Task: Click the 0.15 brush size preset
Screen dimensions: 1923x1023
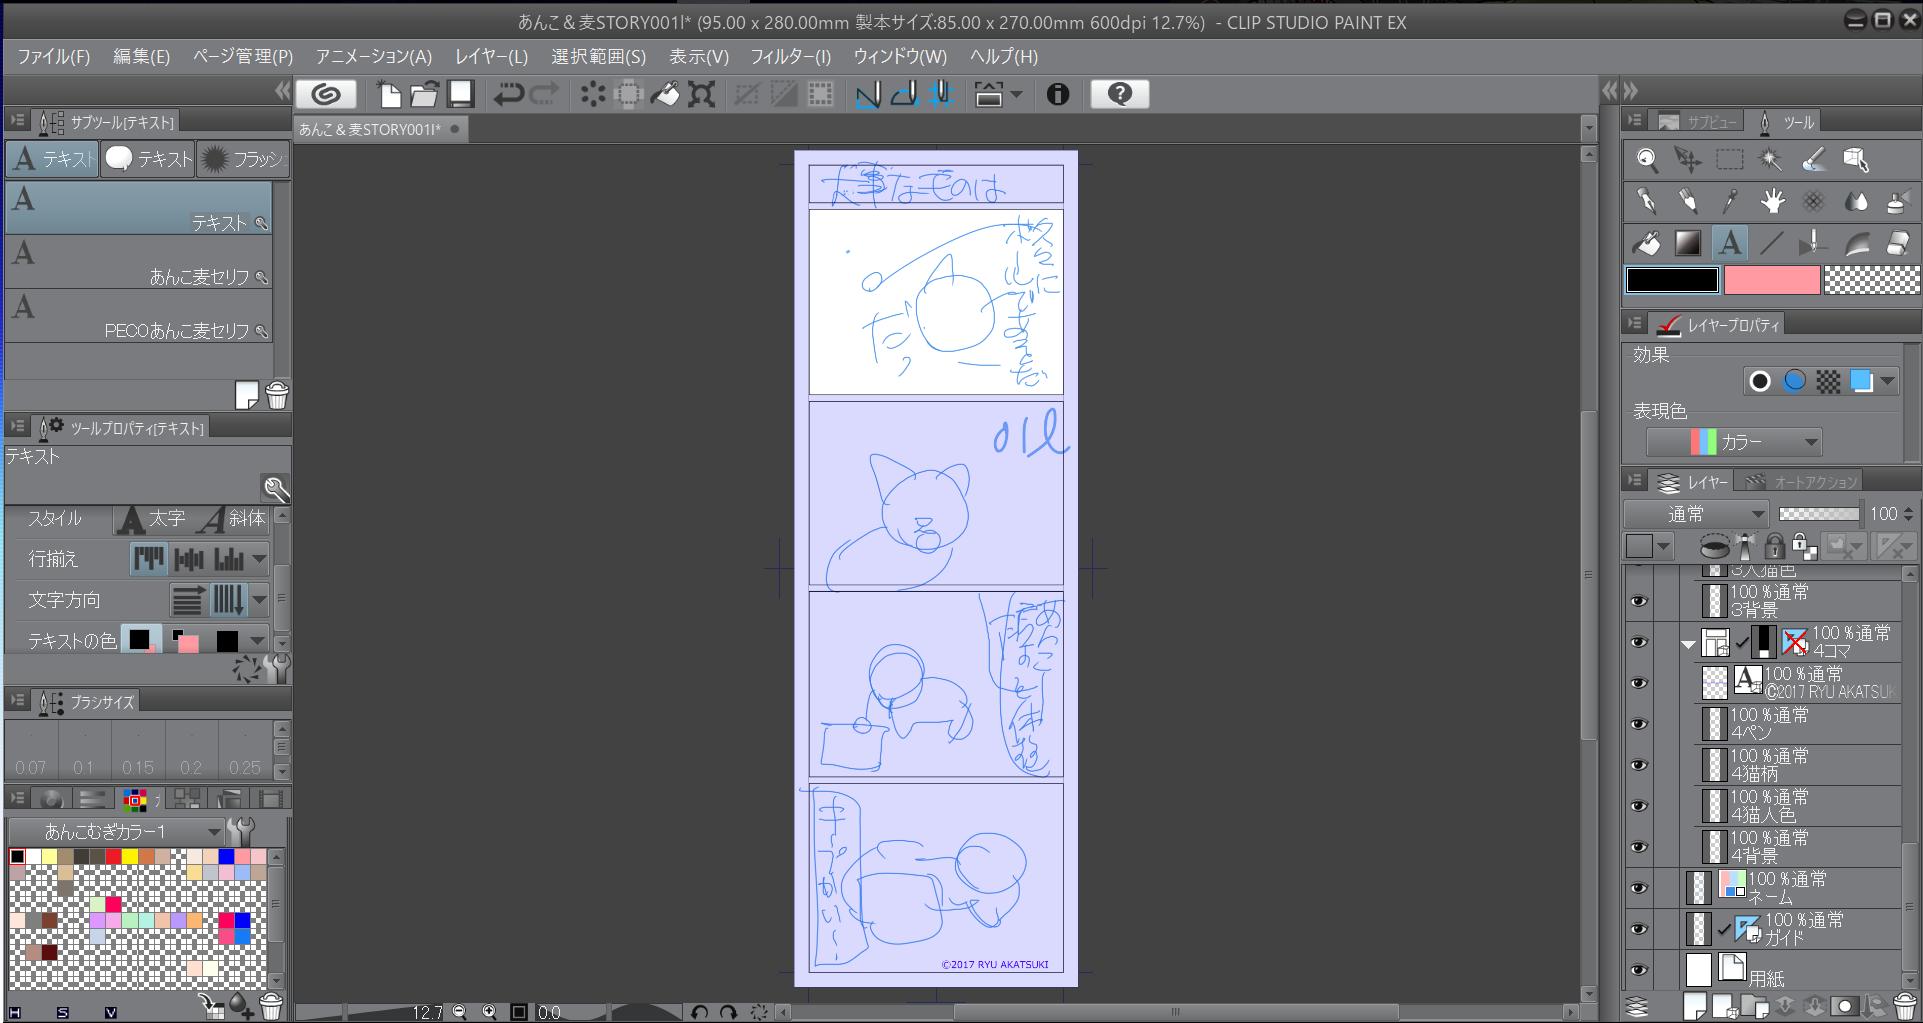Action: click(138, 751)
